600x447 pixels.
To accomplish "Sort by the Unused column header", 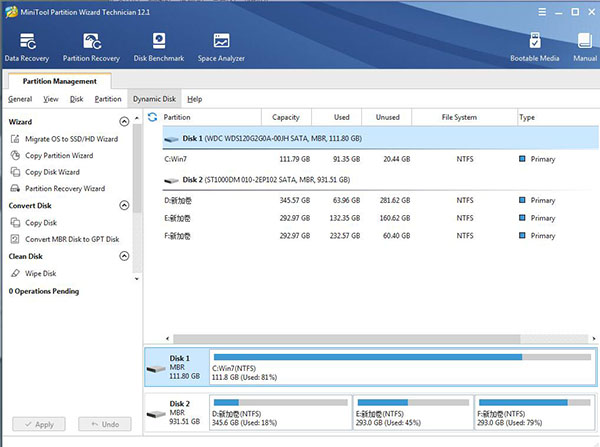I will 387,117.
